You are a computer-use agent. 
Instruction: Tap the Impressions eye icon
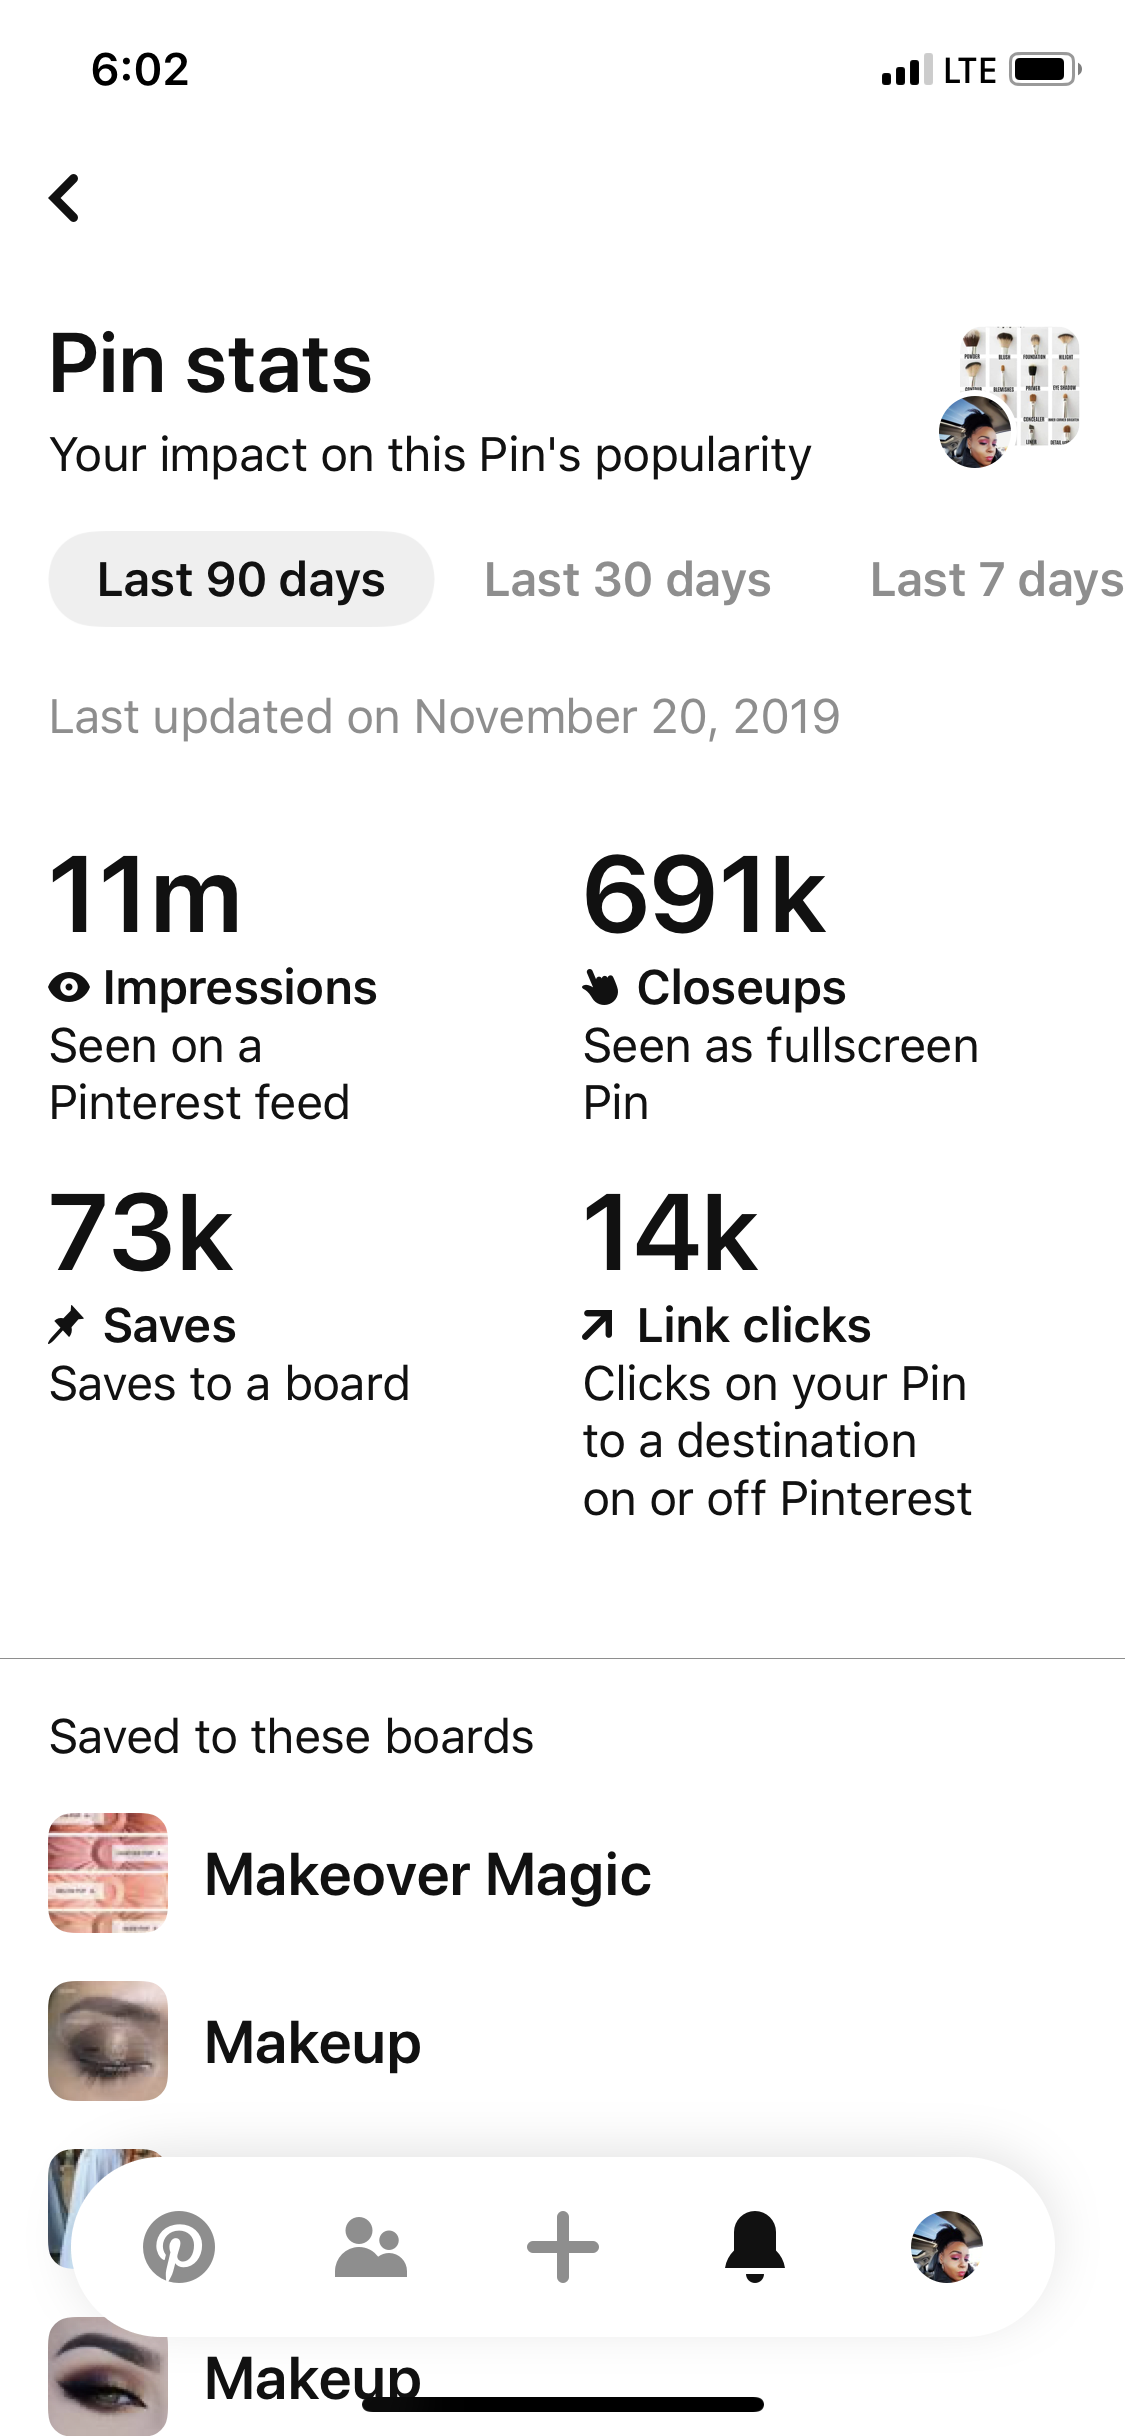click(x=69, y=988)
